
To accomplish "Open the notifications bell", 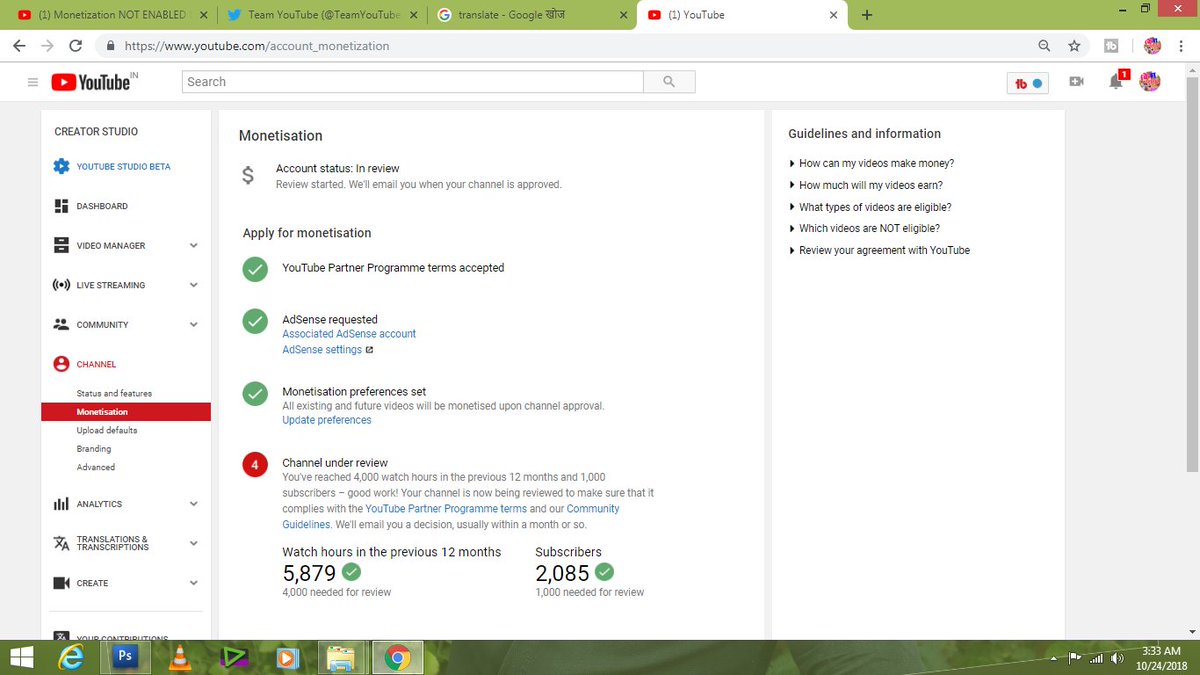I will [x=1117, y=81].
